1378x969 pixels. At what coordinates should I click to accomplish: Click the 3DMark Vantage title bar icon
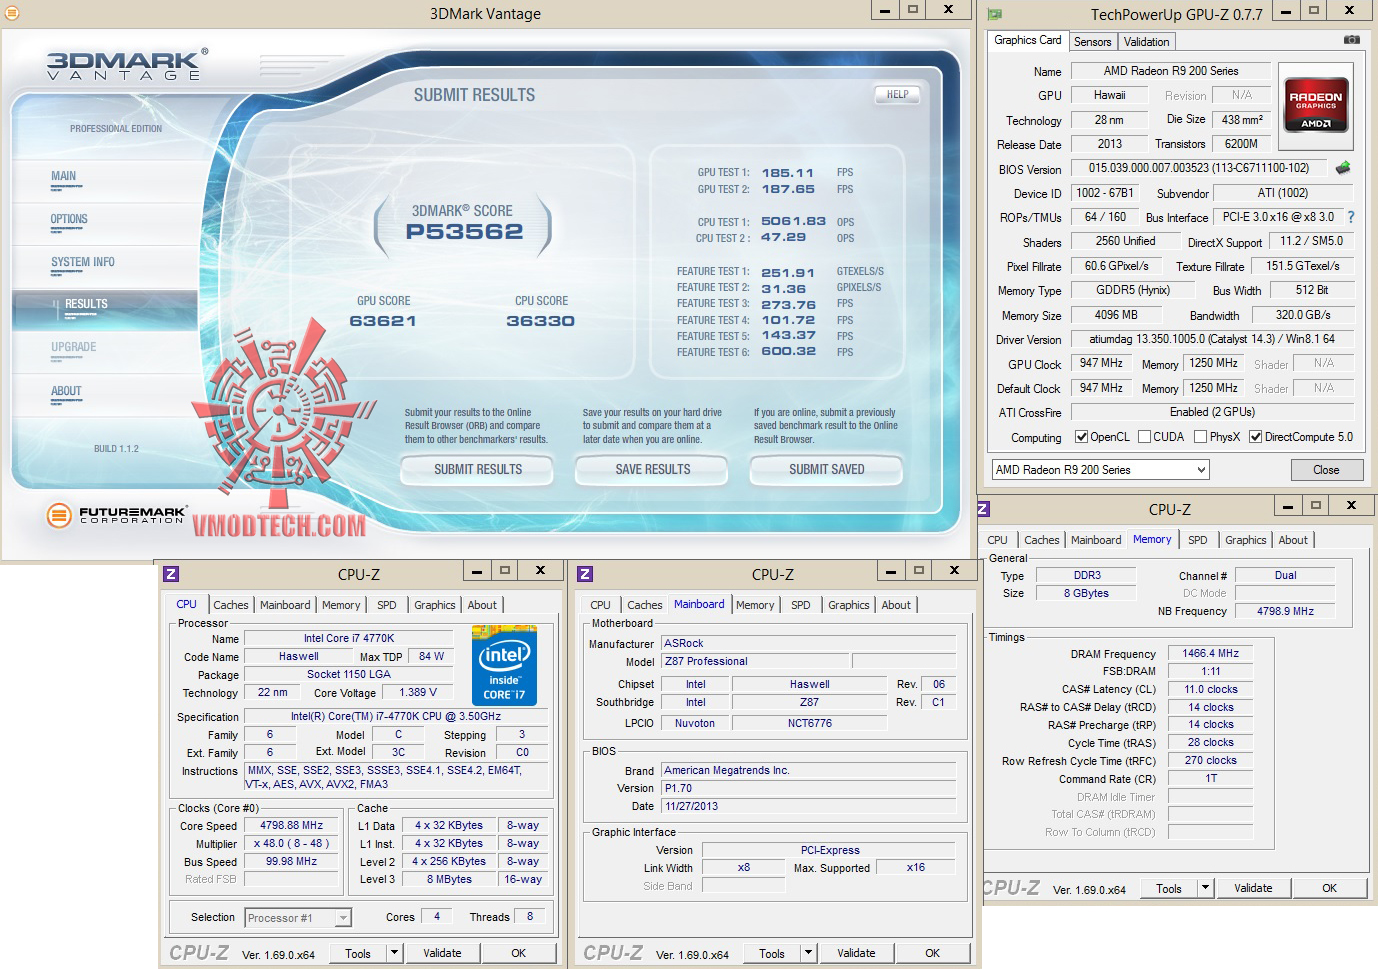pos(12,13)
